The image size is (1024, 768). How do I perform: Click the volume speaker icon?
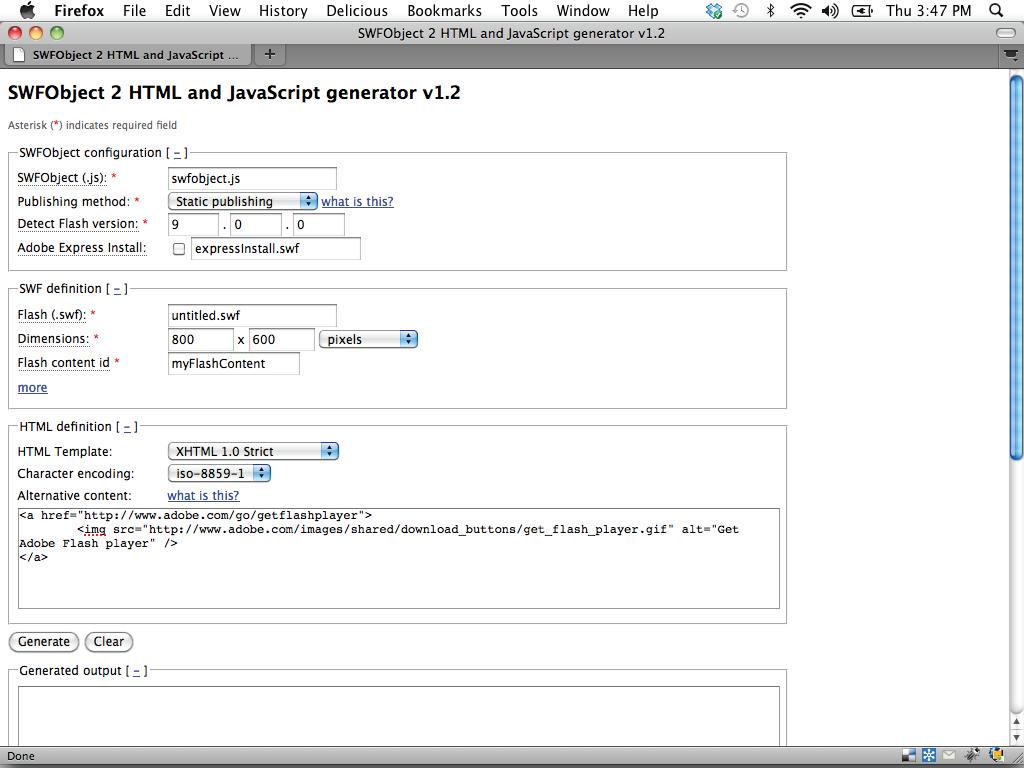tap(830, 10)
